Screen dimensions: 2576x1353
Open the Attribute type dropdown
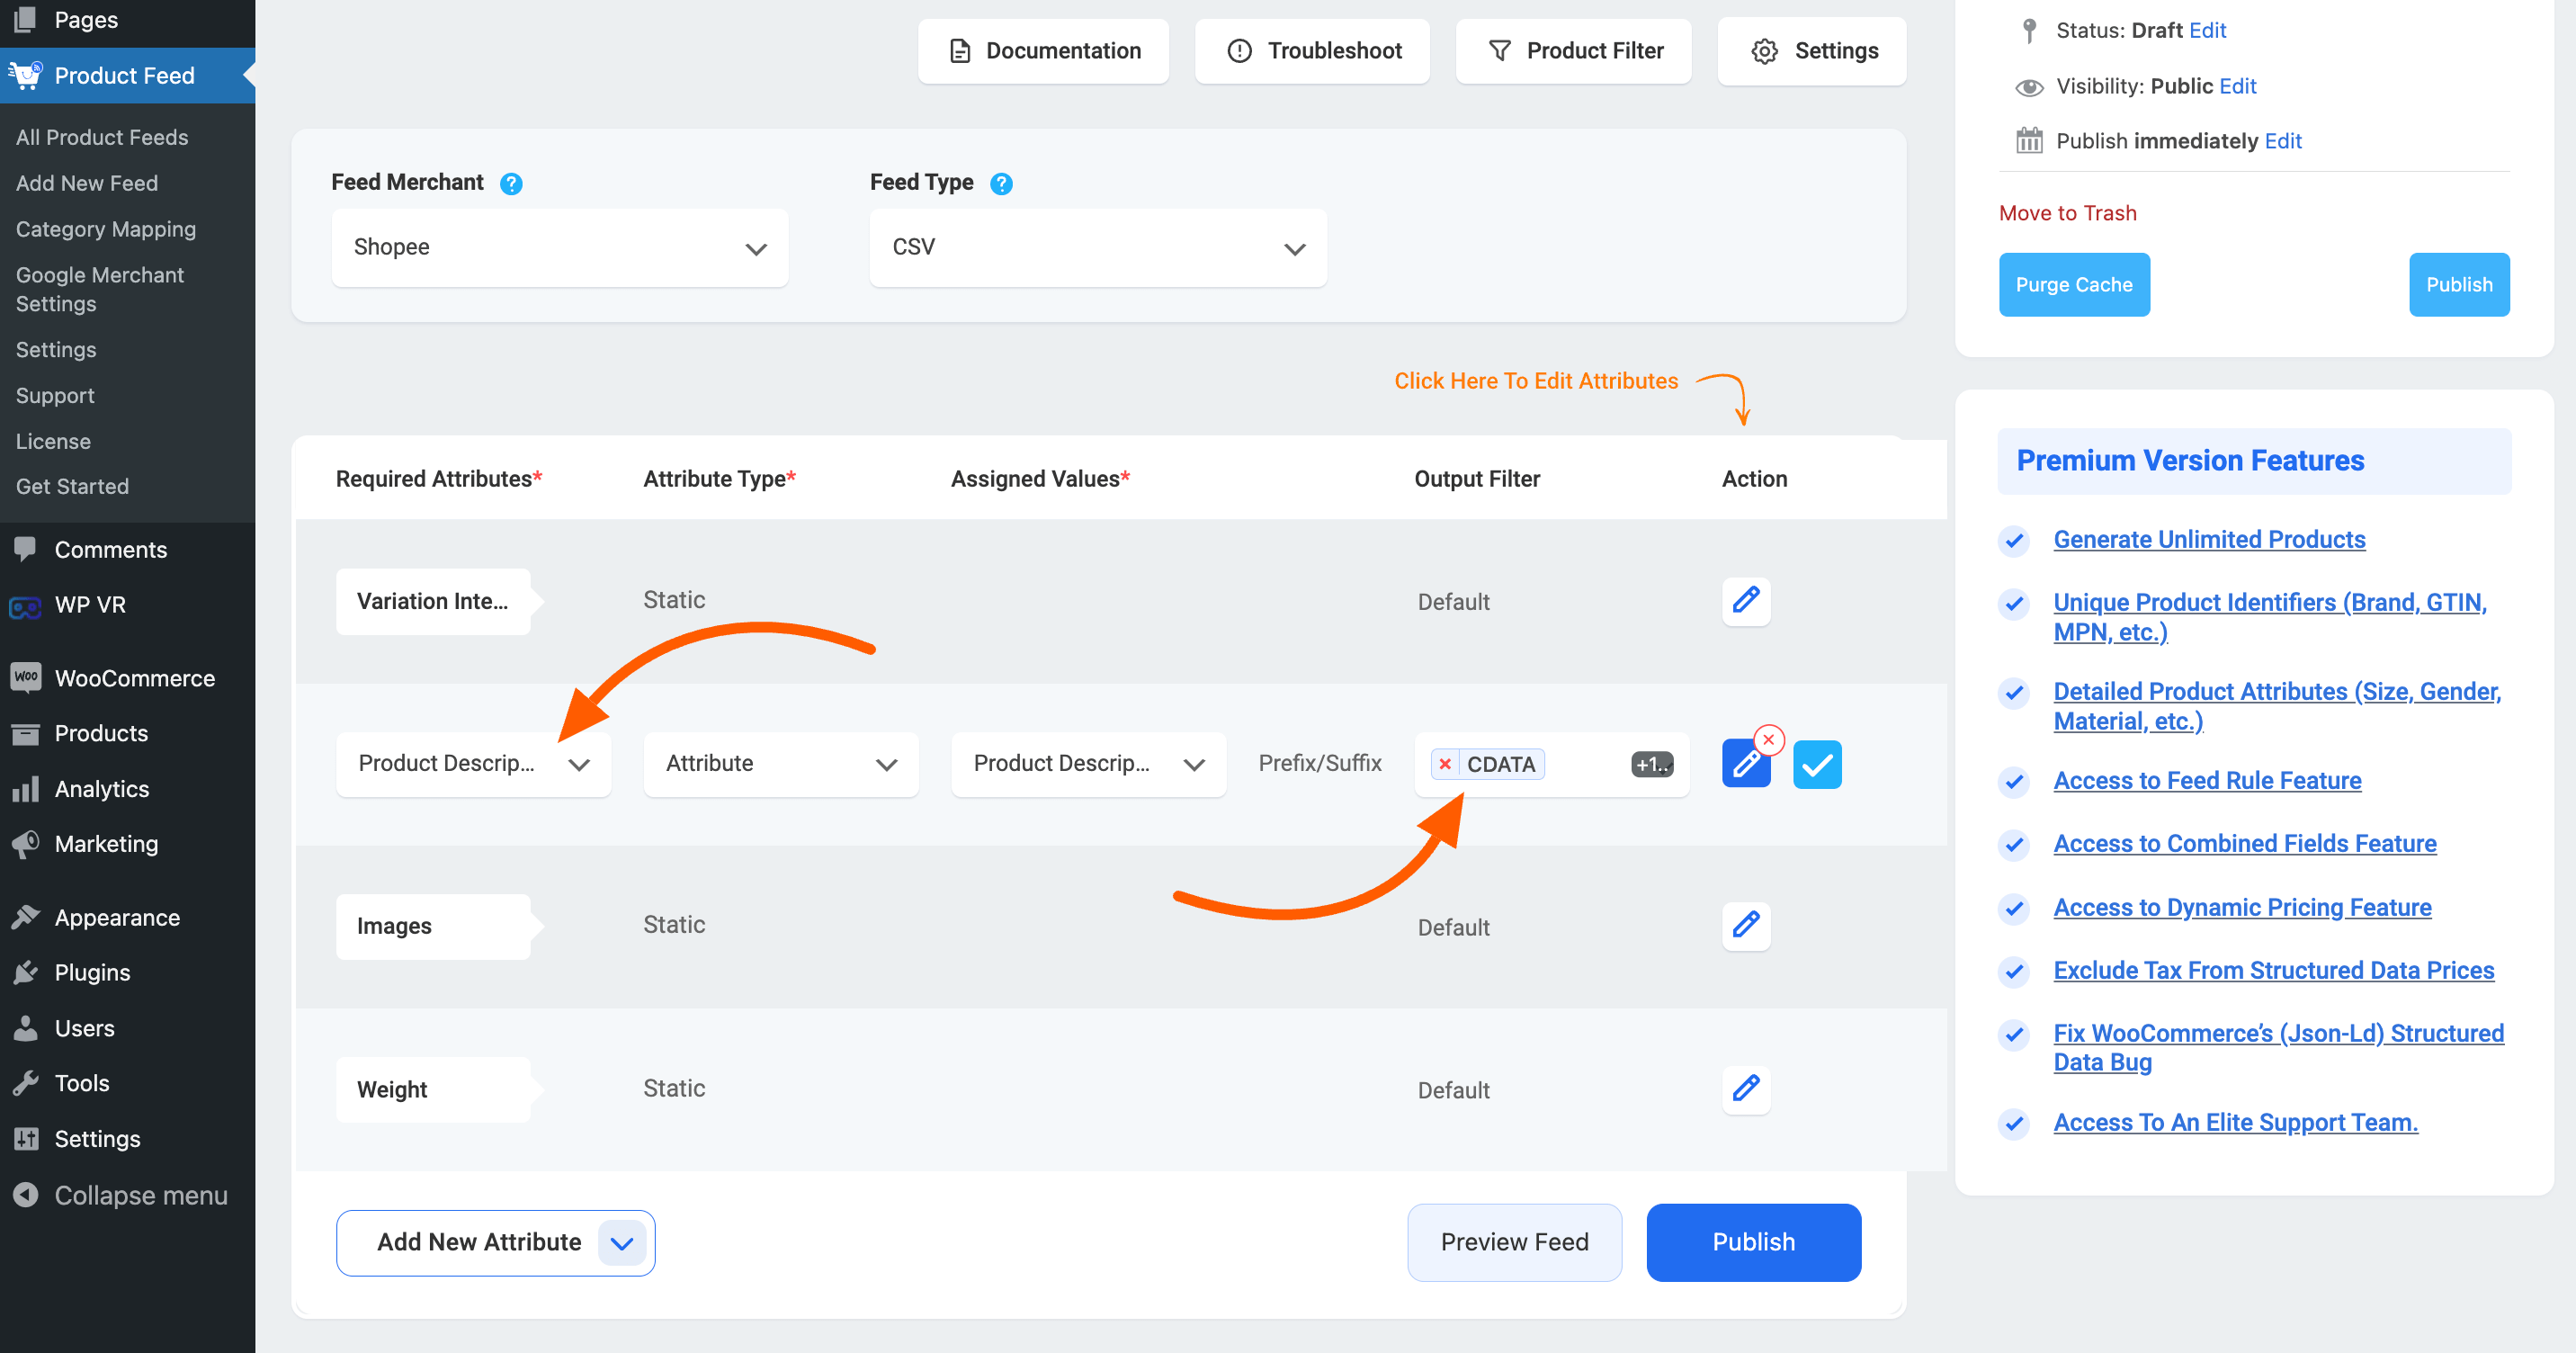point(781,764)
